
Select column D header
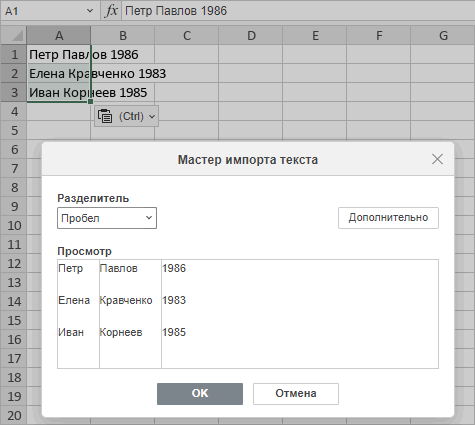click(251, 35)
